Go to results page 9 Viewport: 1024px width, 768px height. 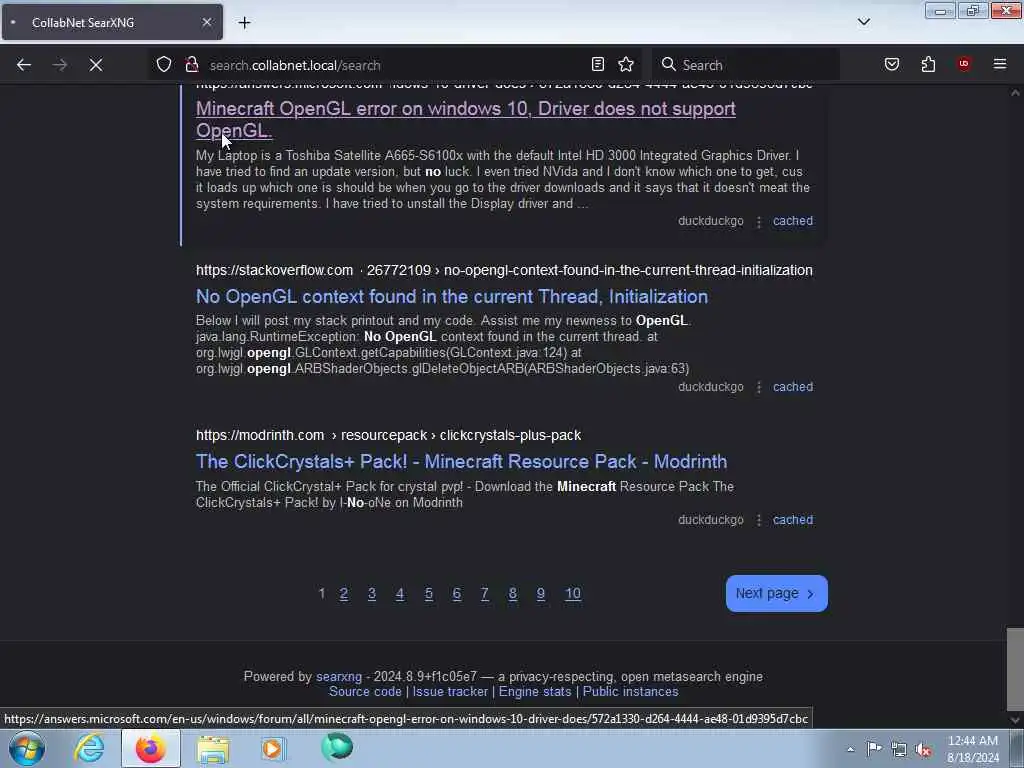tap(541, 594)
